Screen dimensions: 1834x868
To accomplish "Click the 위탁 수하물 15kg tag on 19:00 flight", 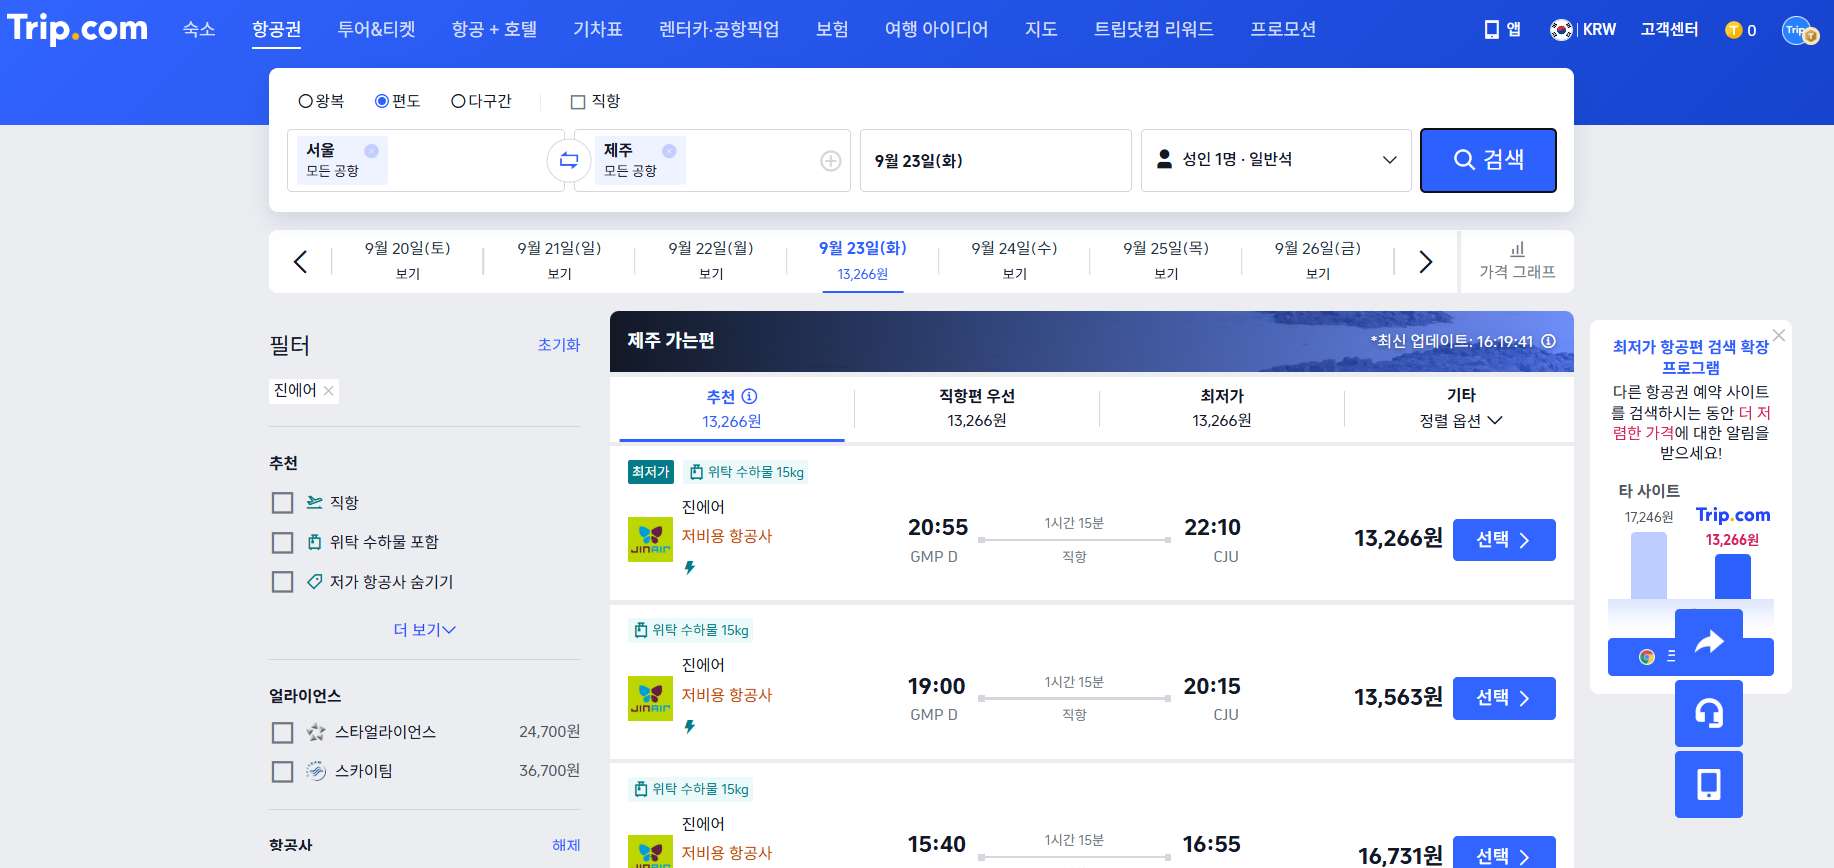I will (691, 631).
